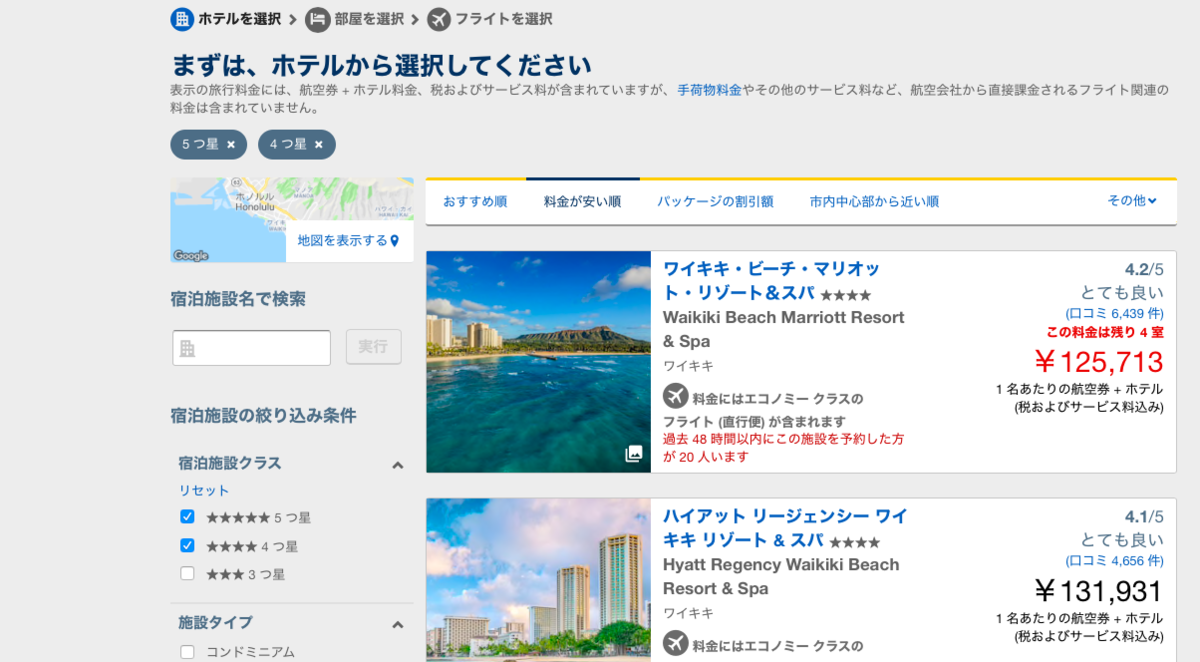
Task: Click the room key icon beside 部屋を選択
Action: click(318, 19)
